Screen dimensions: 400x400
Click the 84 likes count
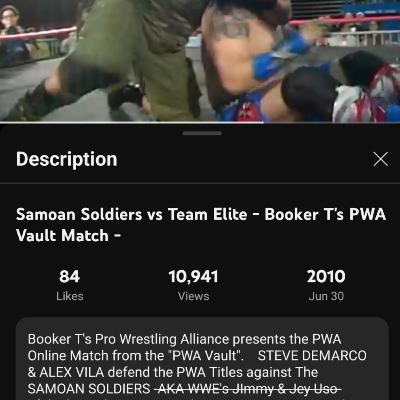(69, 276)
